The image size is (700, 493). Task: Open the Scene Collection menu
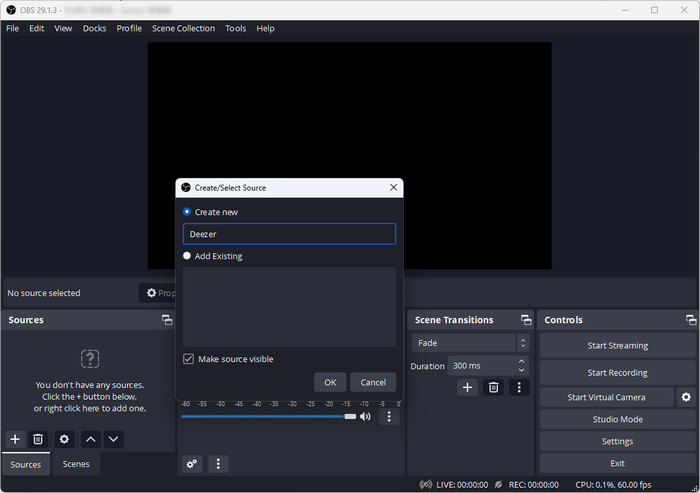183,28
